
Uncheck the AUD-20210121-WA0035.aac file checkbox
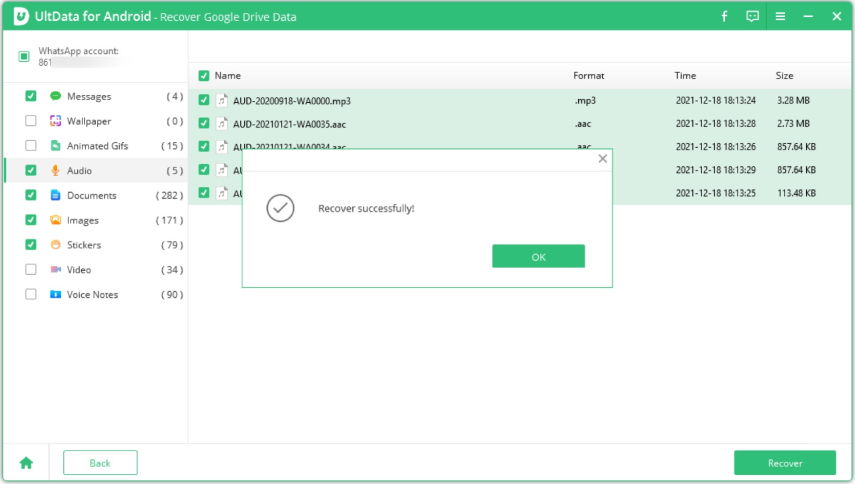(204, 123)
